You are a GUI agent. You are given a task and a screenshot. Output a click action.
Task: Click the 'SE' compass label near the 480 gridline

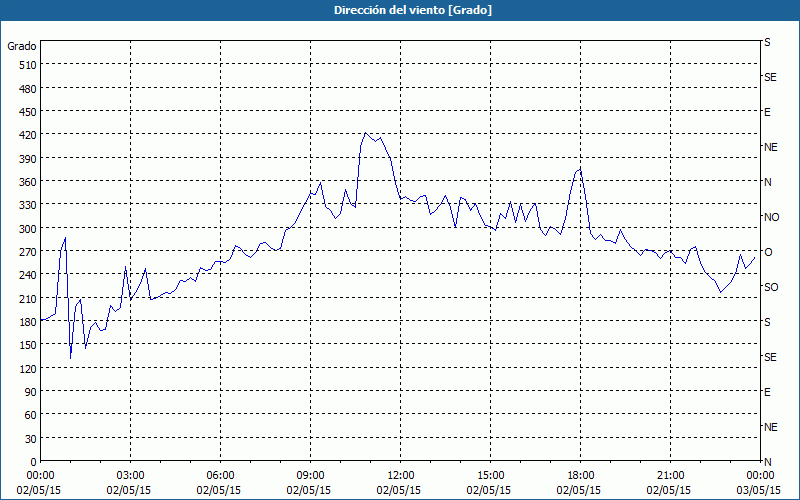[770, 77]
